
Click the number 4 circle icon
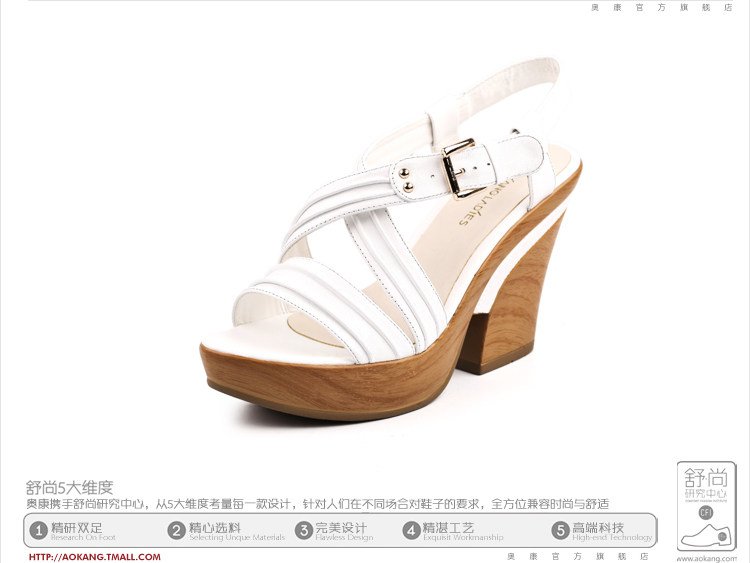(411, 530)
